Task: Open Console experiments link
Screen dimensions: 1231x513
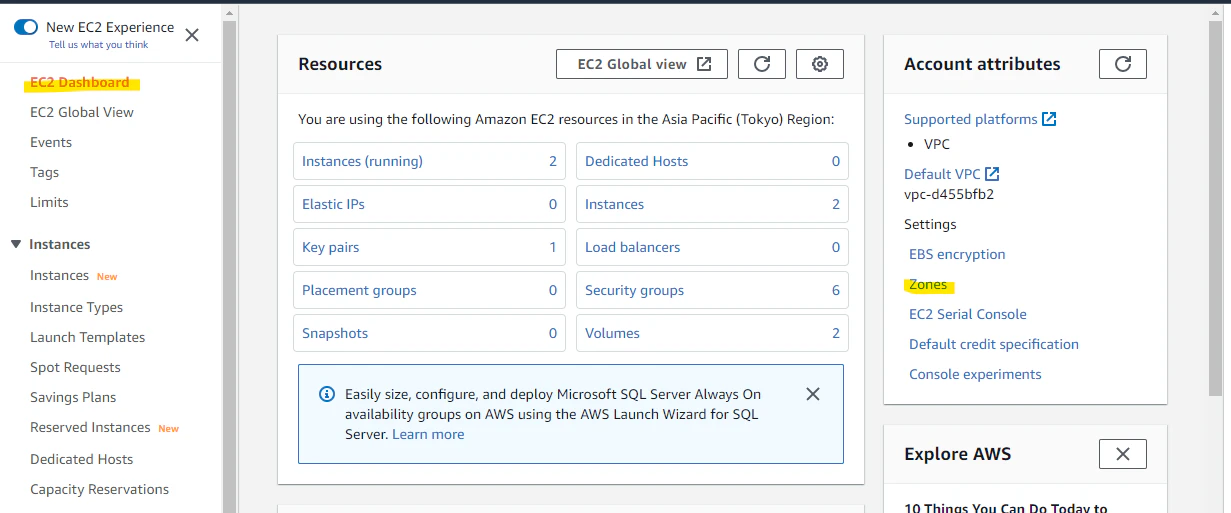Action: 975,374
